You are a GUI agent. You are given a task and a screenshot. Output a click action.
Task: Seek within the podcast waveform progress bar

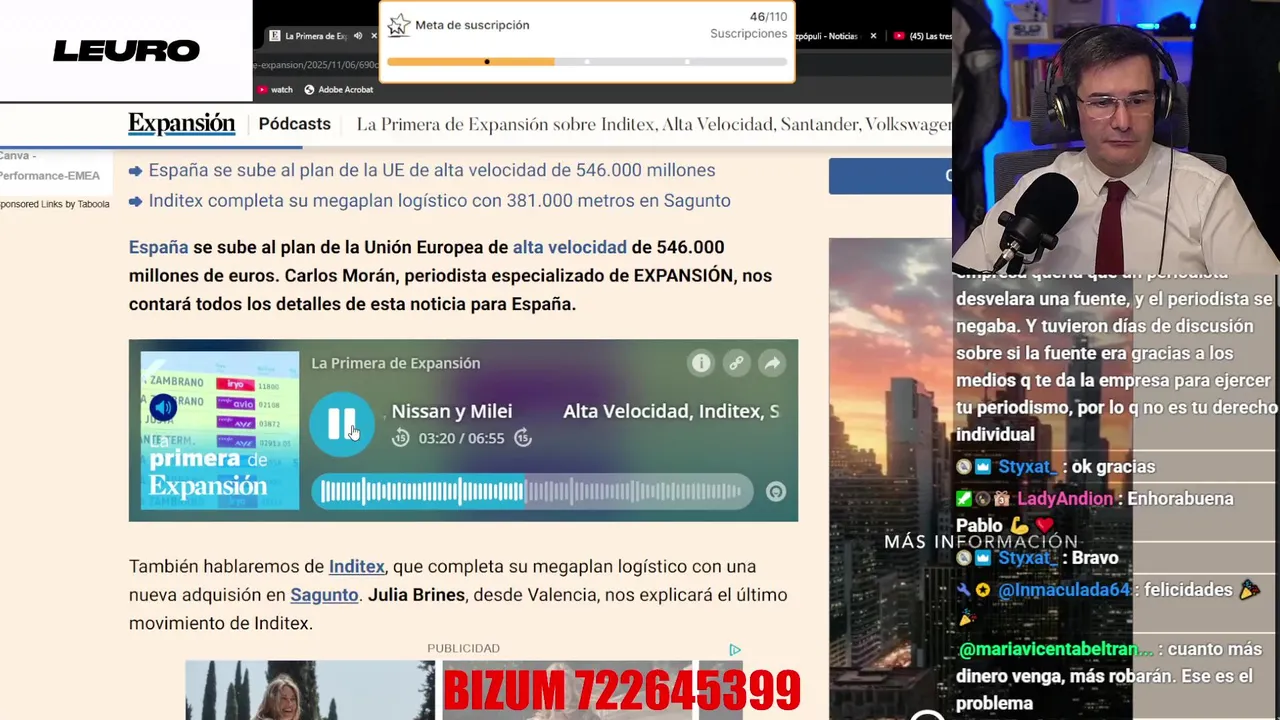tap(532, 491)
